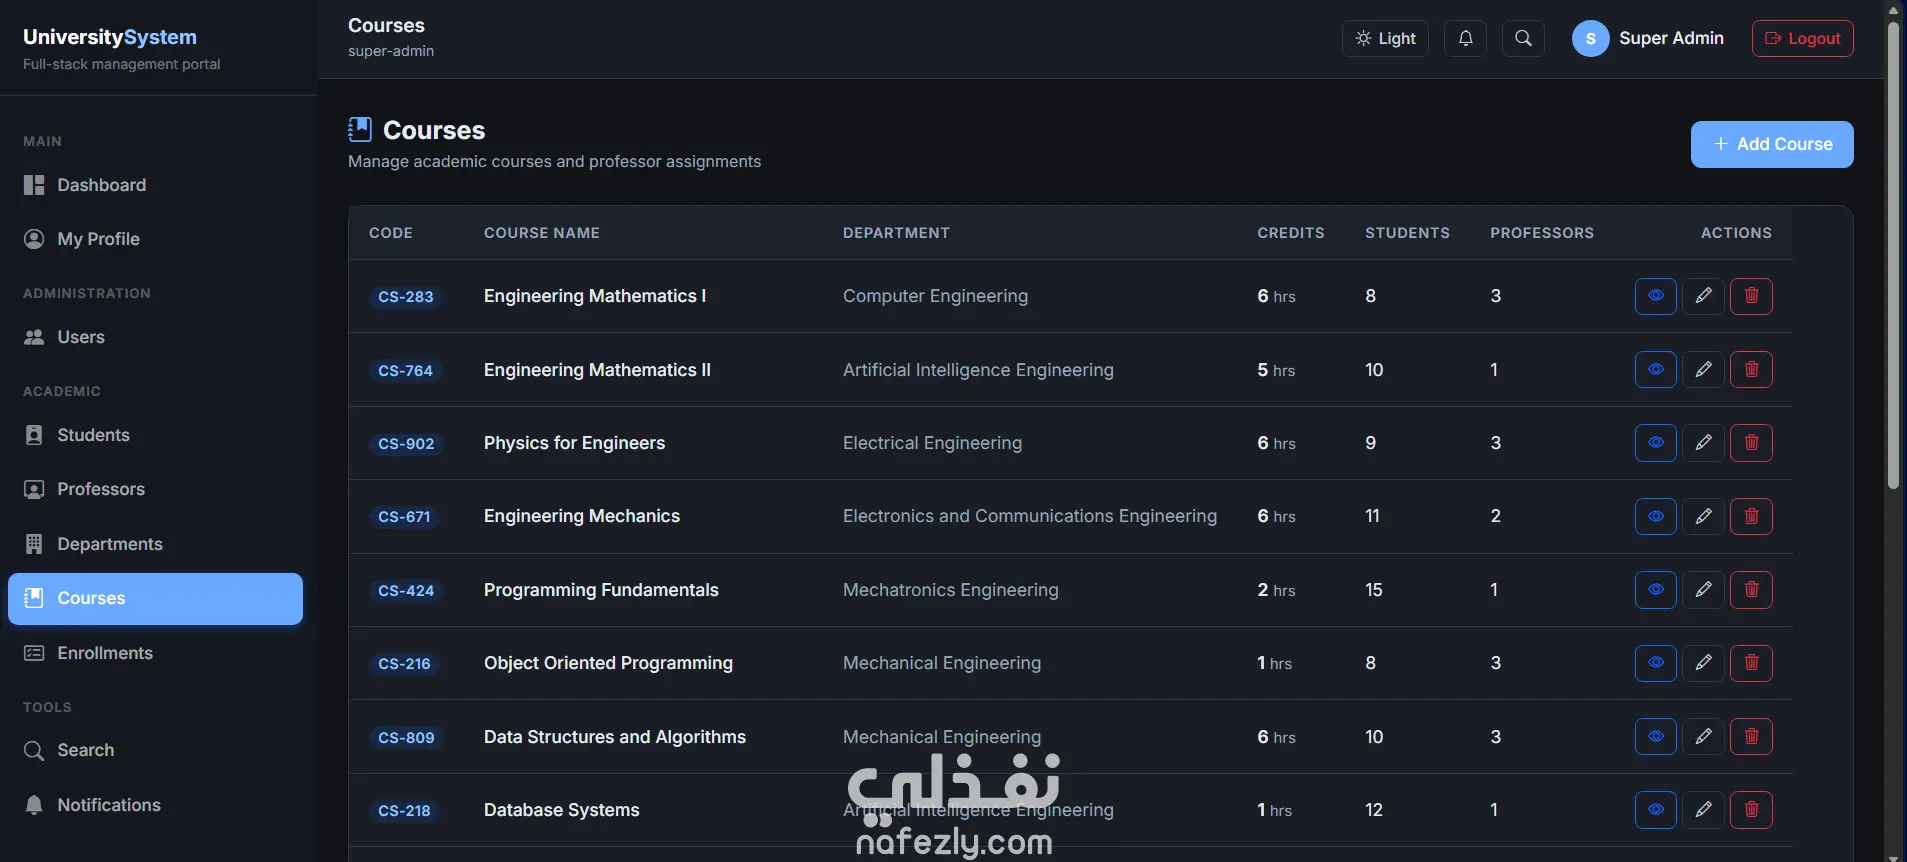Click the UniversitySystem logo text
The height and width of the screenshot is (862, 1907).
pyautogui.click(x=110, y=37)
